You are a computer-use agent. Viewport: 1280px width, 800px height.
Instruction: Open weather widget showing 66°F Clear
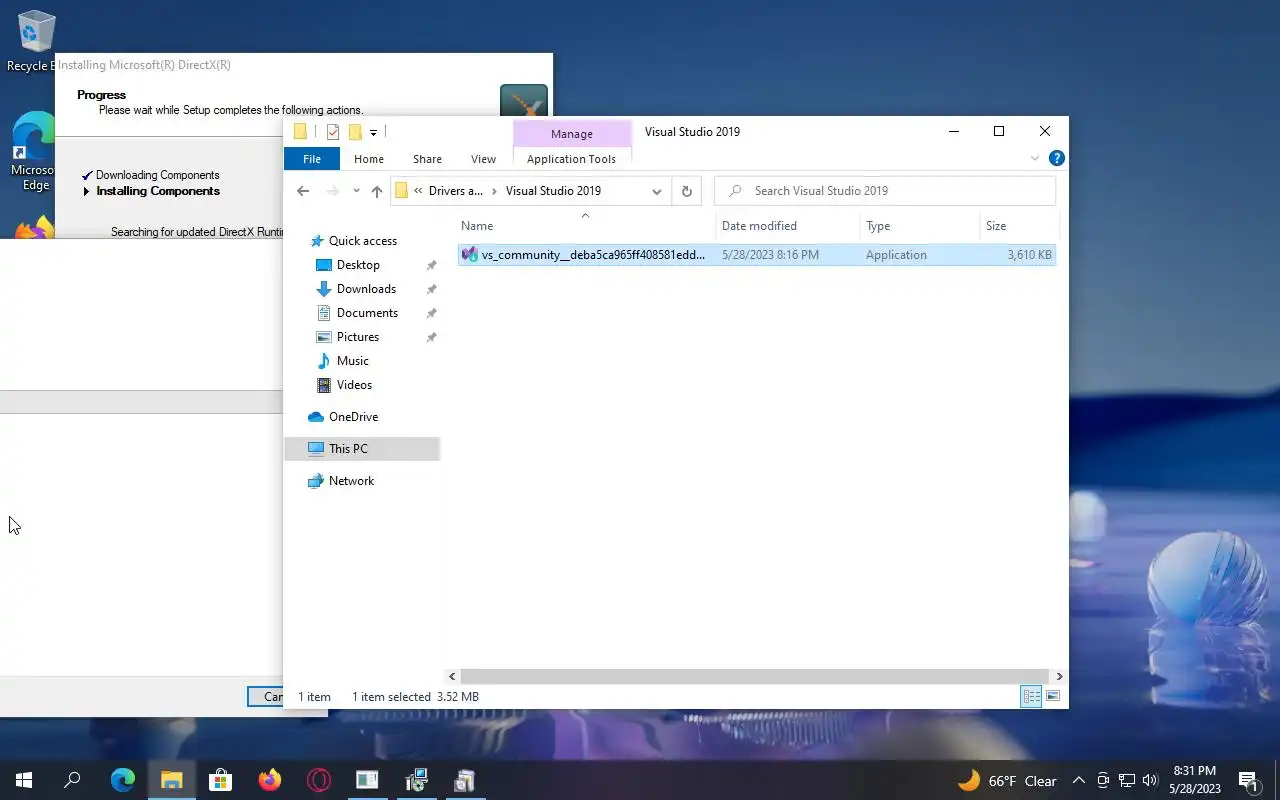click(1008, 781)
